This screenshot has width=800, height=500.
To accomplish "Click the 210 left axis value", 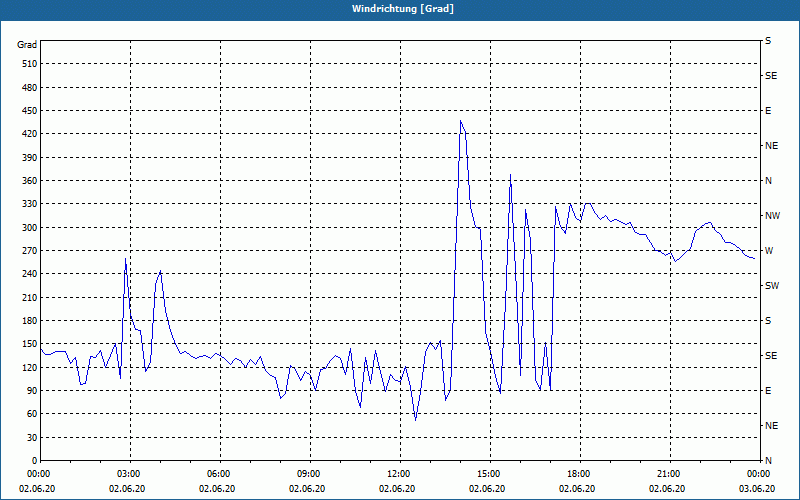I will tap(29, 297).
